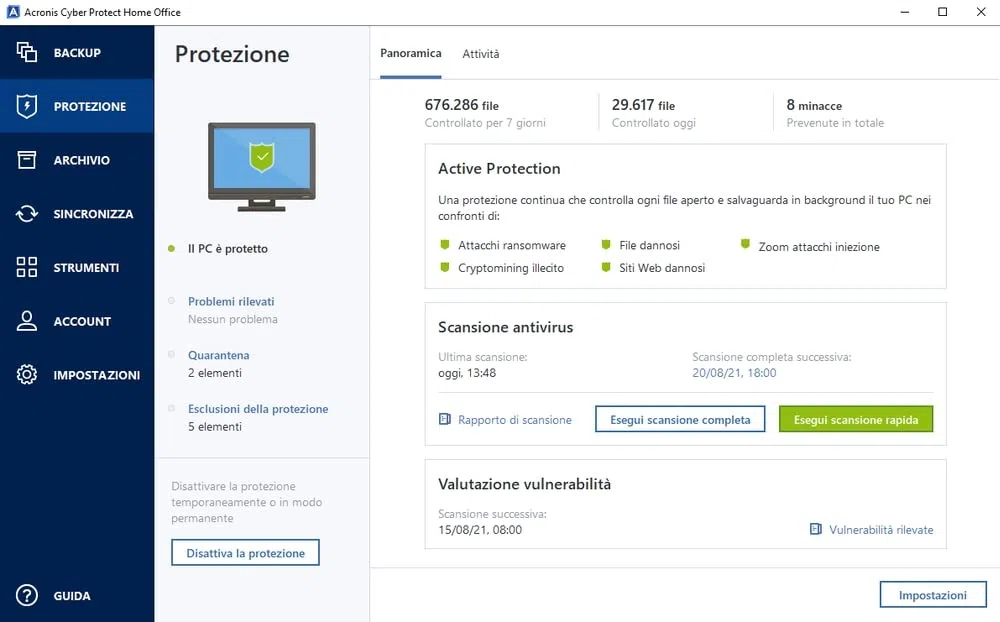Click the Archivio box icon
This screenshot has width=1000, height=622.
27,159
